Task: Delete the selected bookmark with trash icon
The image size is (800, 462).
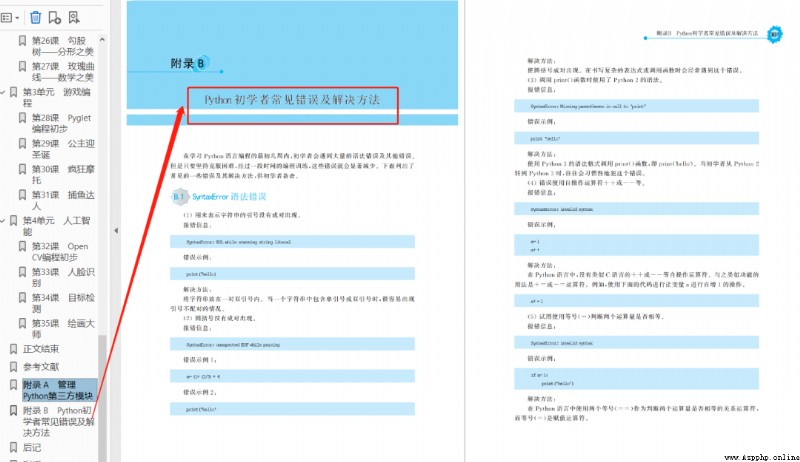Action: click(36, 17)
